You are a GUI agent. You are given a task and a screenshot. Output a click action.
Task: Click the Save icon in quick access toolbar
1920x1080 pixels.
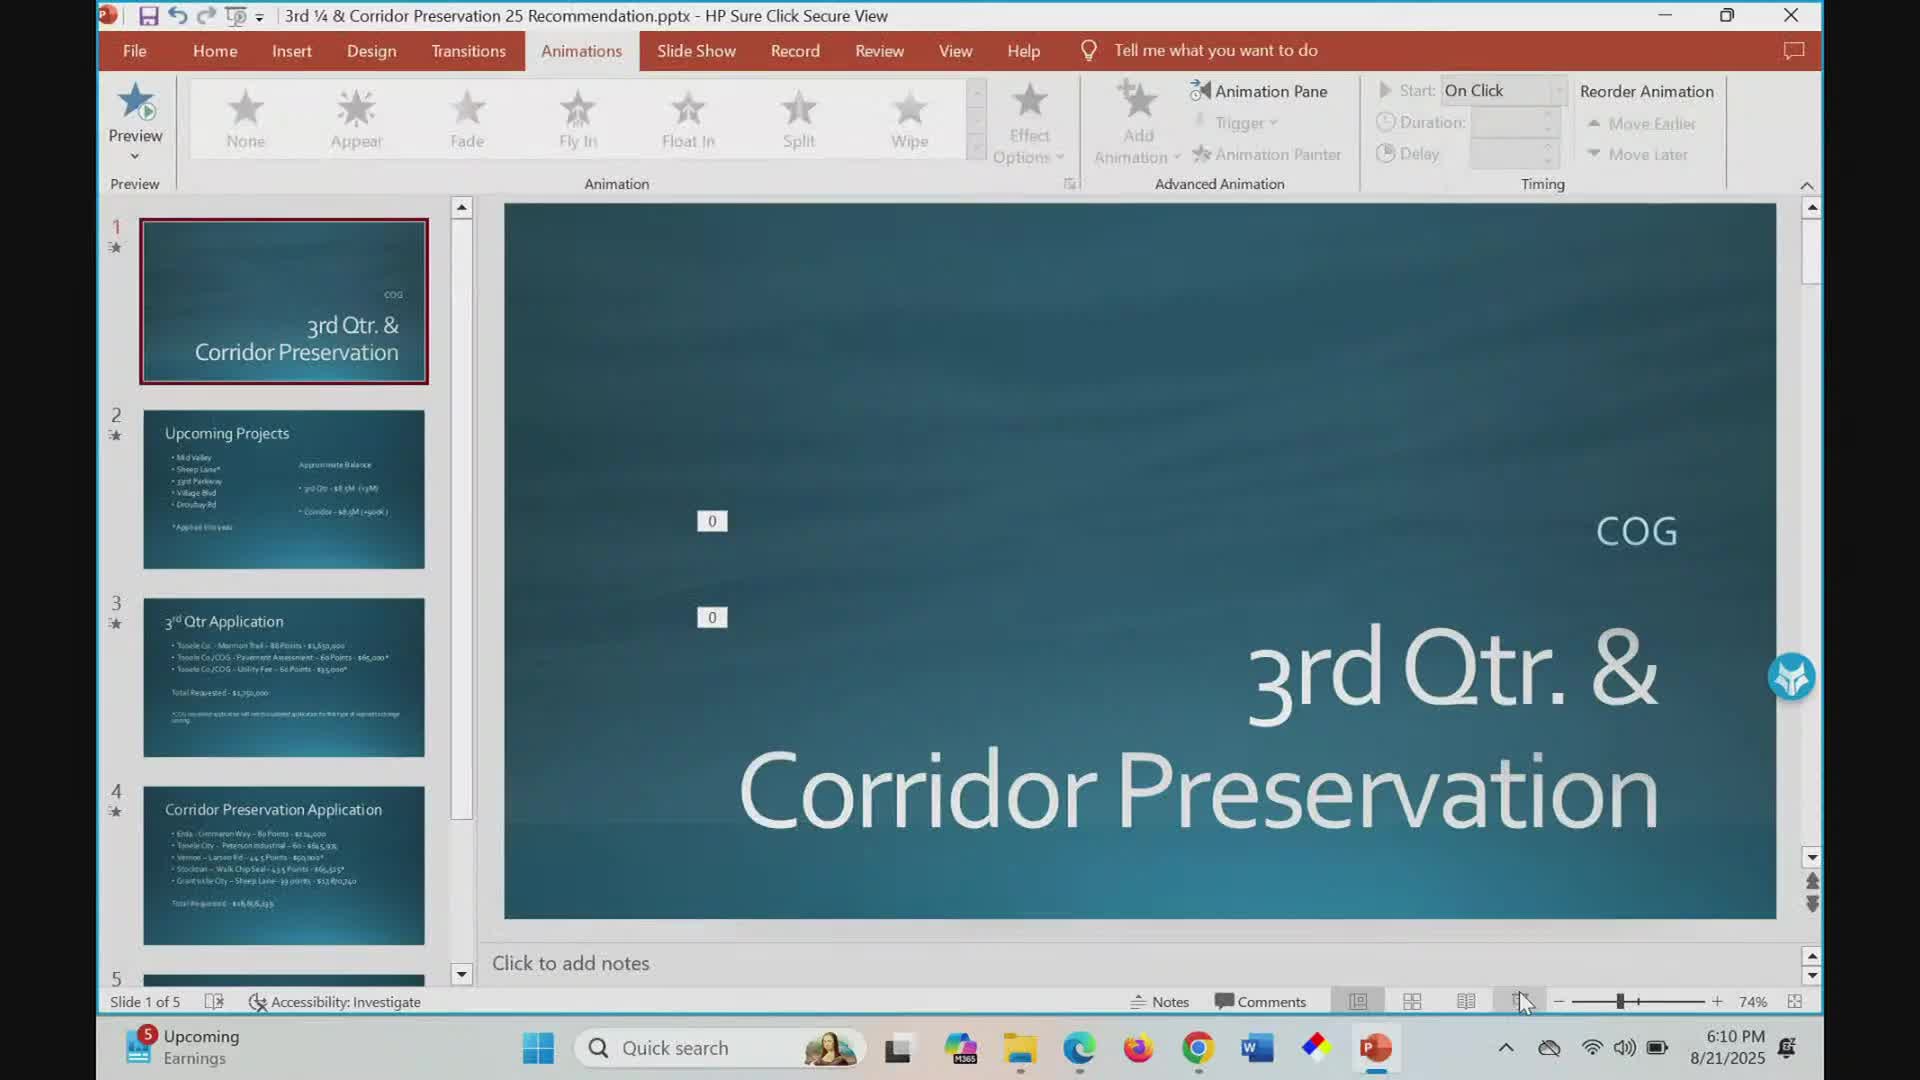click(x=148, y=16)
